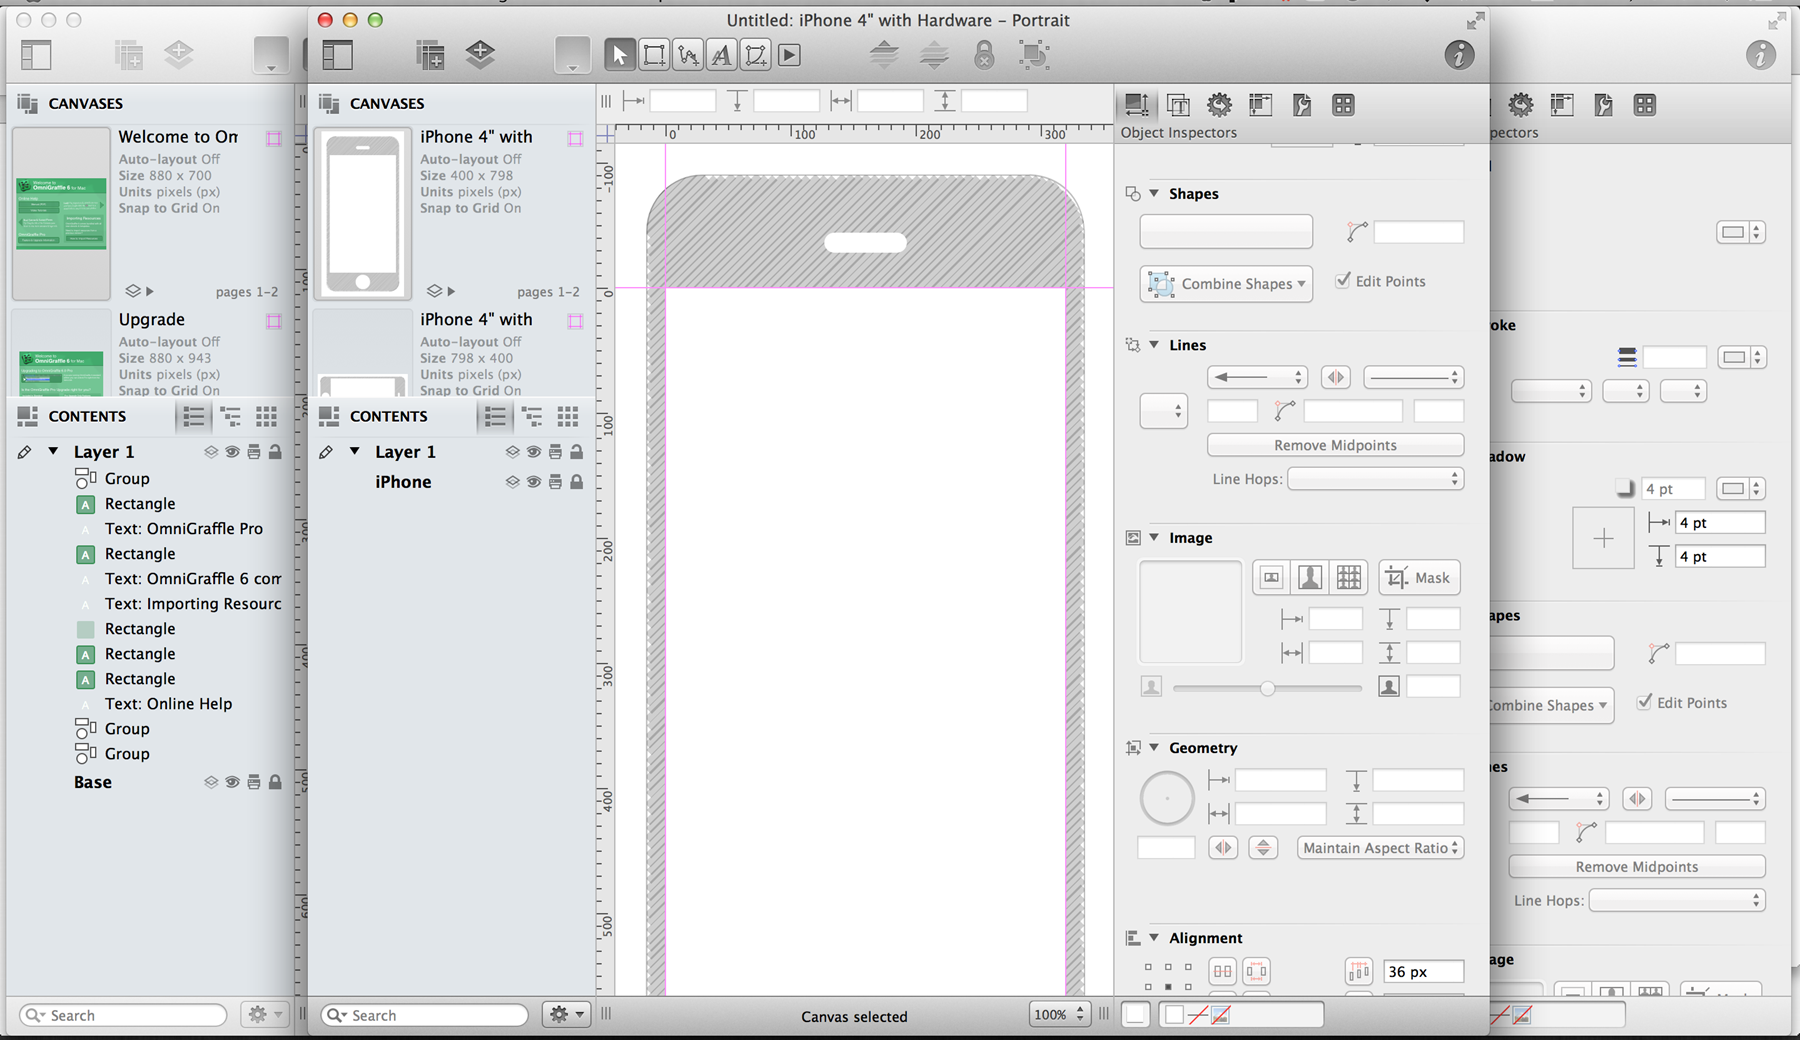Toggle visibility of Base layer in back window
Image resolution: width=1800 pixels, height=1040 pixels.
(232, 782)
